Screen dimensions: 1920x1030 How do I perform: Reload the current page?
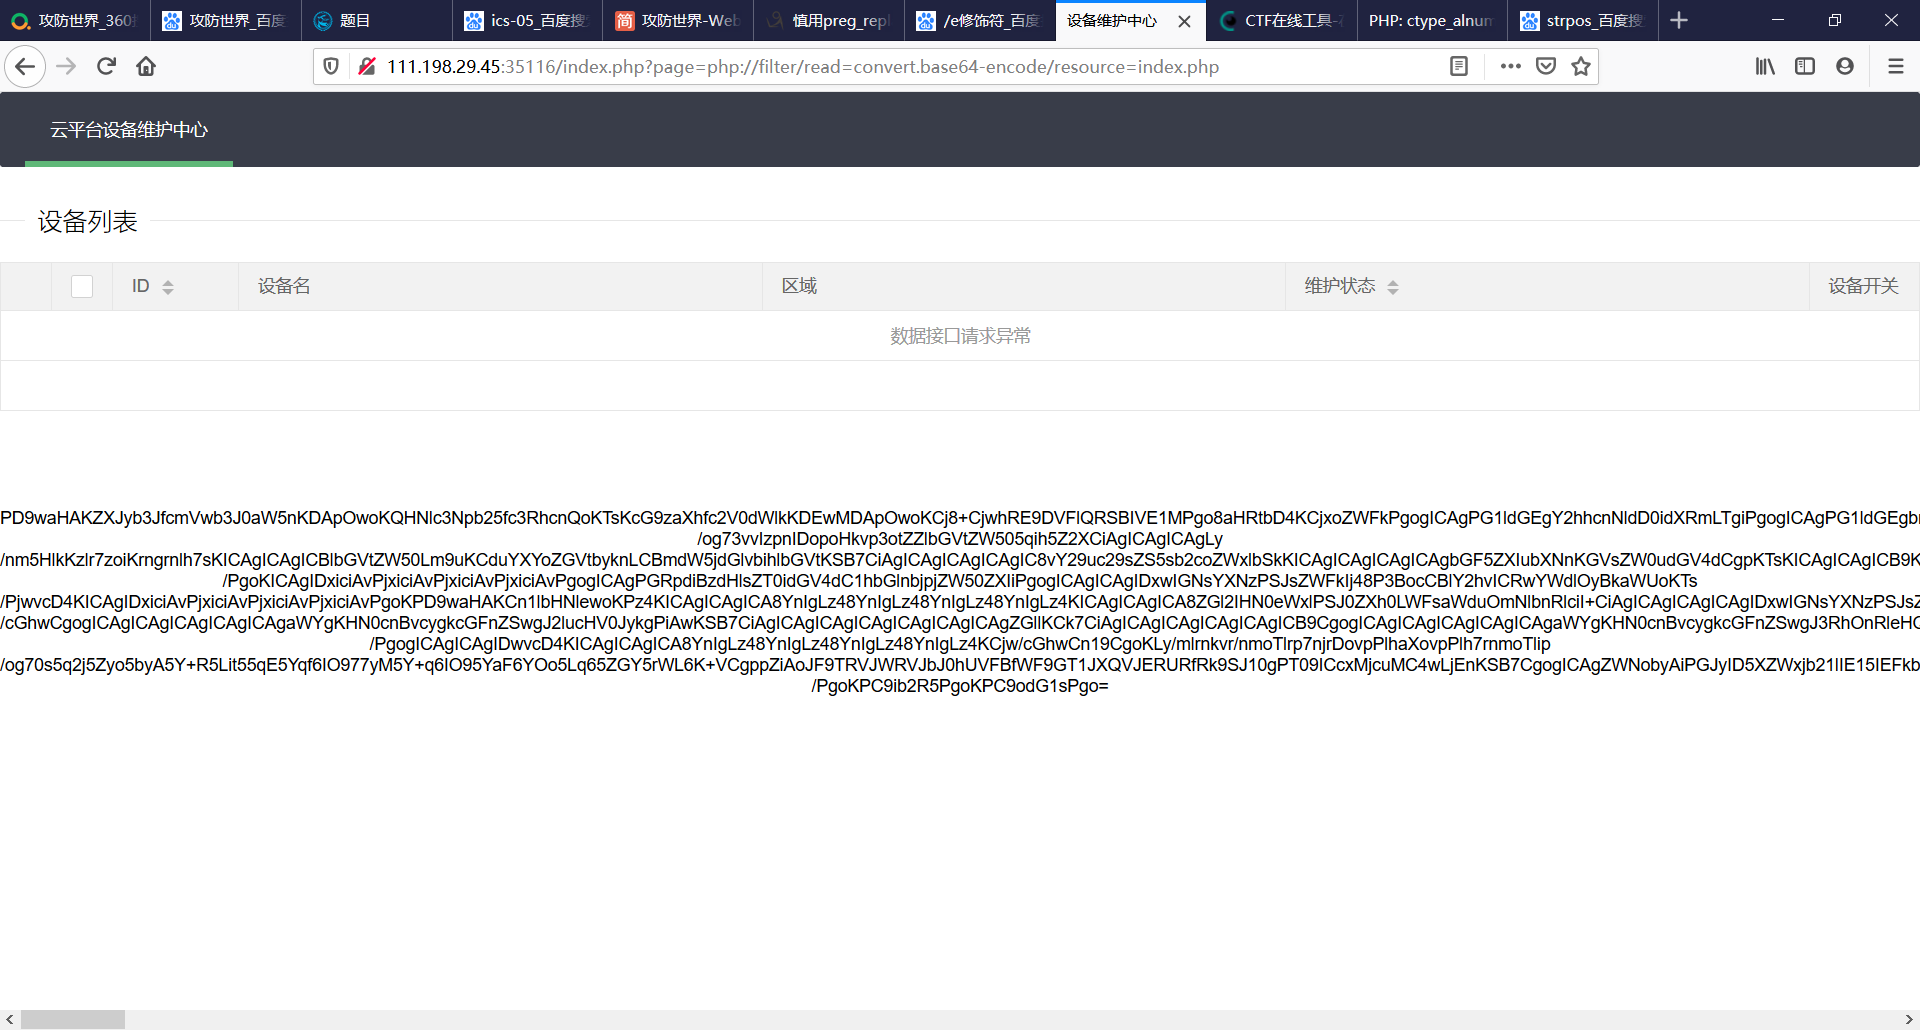click(x=106, y=66)
